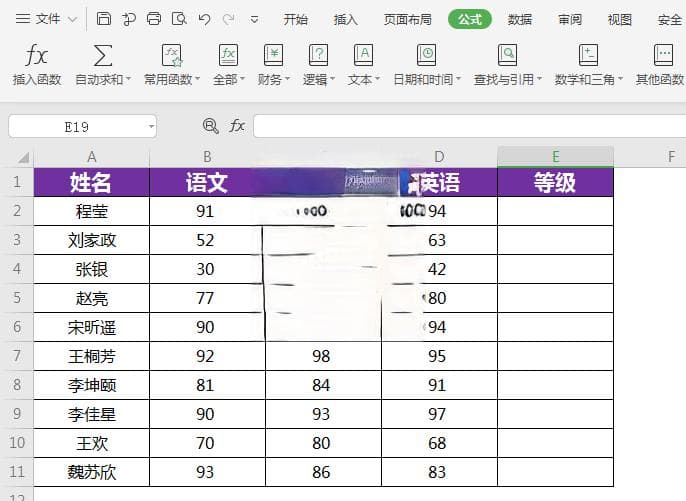The width and height of the screenshot is (686, 501).
Task: Select row 11 header
Action: tap(17, 472)
